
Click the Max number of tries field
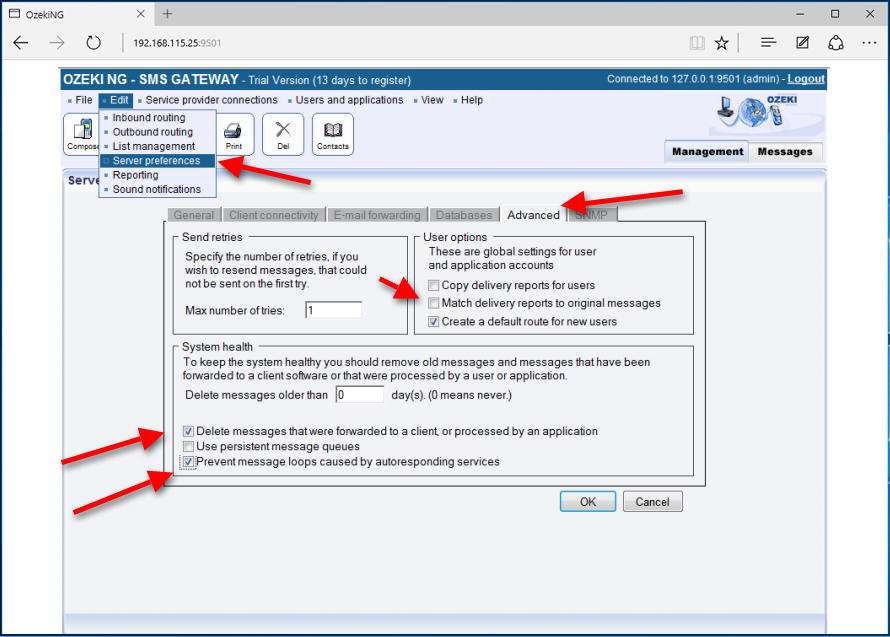[x=332, y=309]
